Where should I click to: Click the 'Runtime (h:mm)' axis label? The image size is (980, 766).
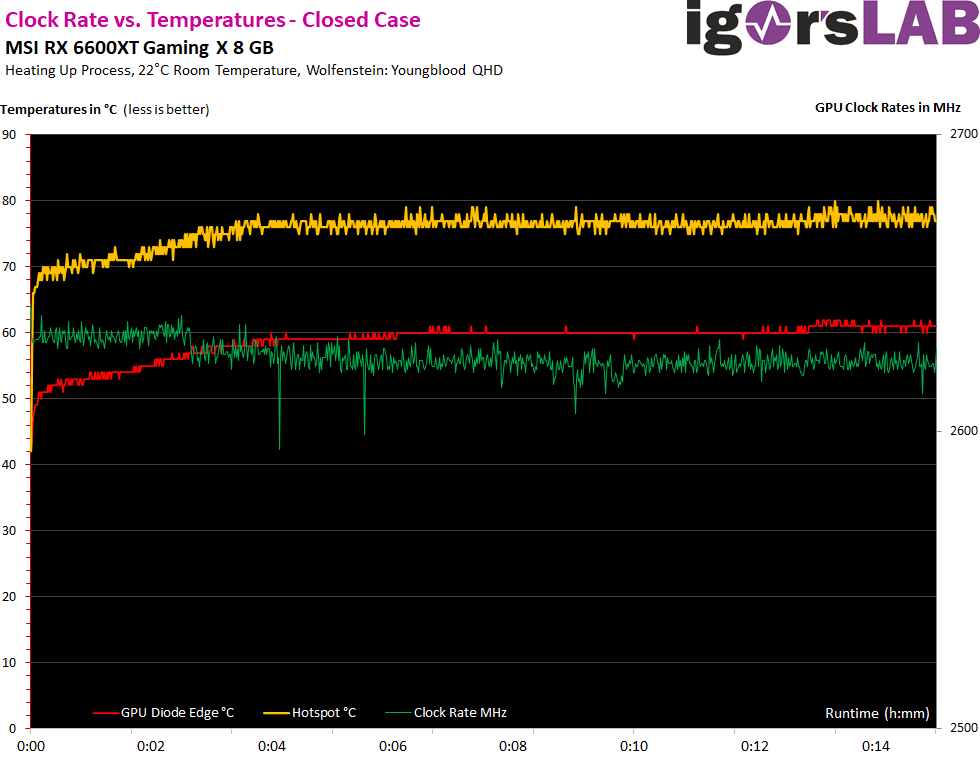[x=877, y=714]
